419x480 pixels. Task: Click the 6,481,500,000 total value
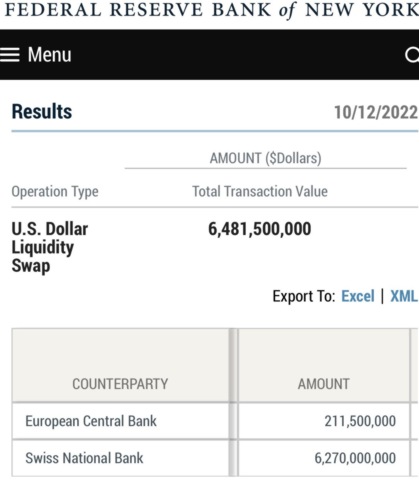tap(260, 229)
